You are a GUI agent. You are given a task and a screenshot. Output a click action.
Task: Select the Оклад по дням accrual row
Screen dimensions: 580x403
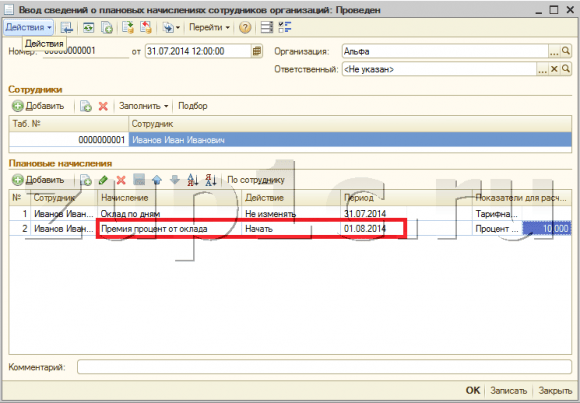click(290, 214)
